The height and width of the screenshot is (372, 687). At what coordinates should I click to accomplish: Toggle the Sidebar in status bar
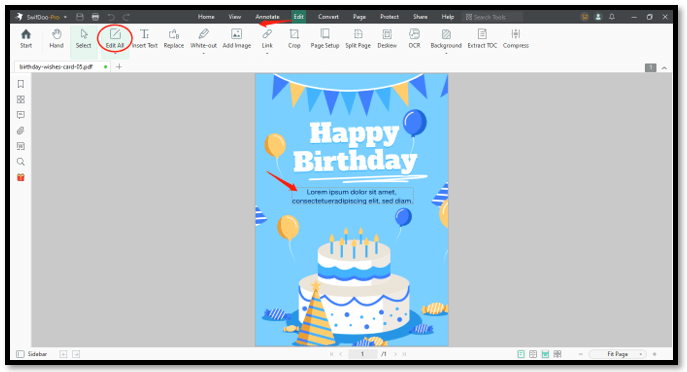(32, 354)
